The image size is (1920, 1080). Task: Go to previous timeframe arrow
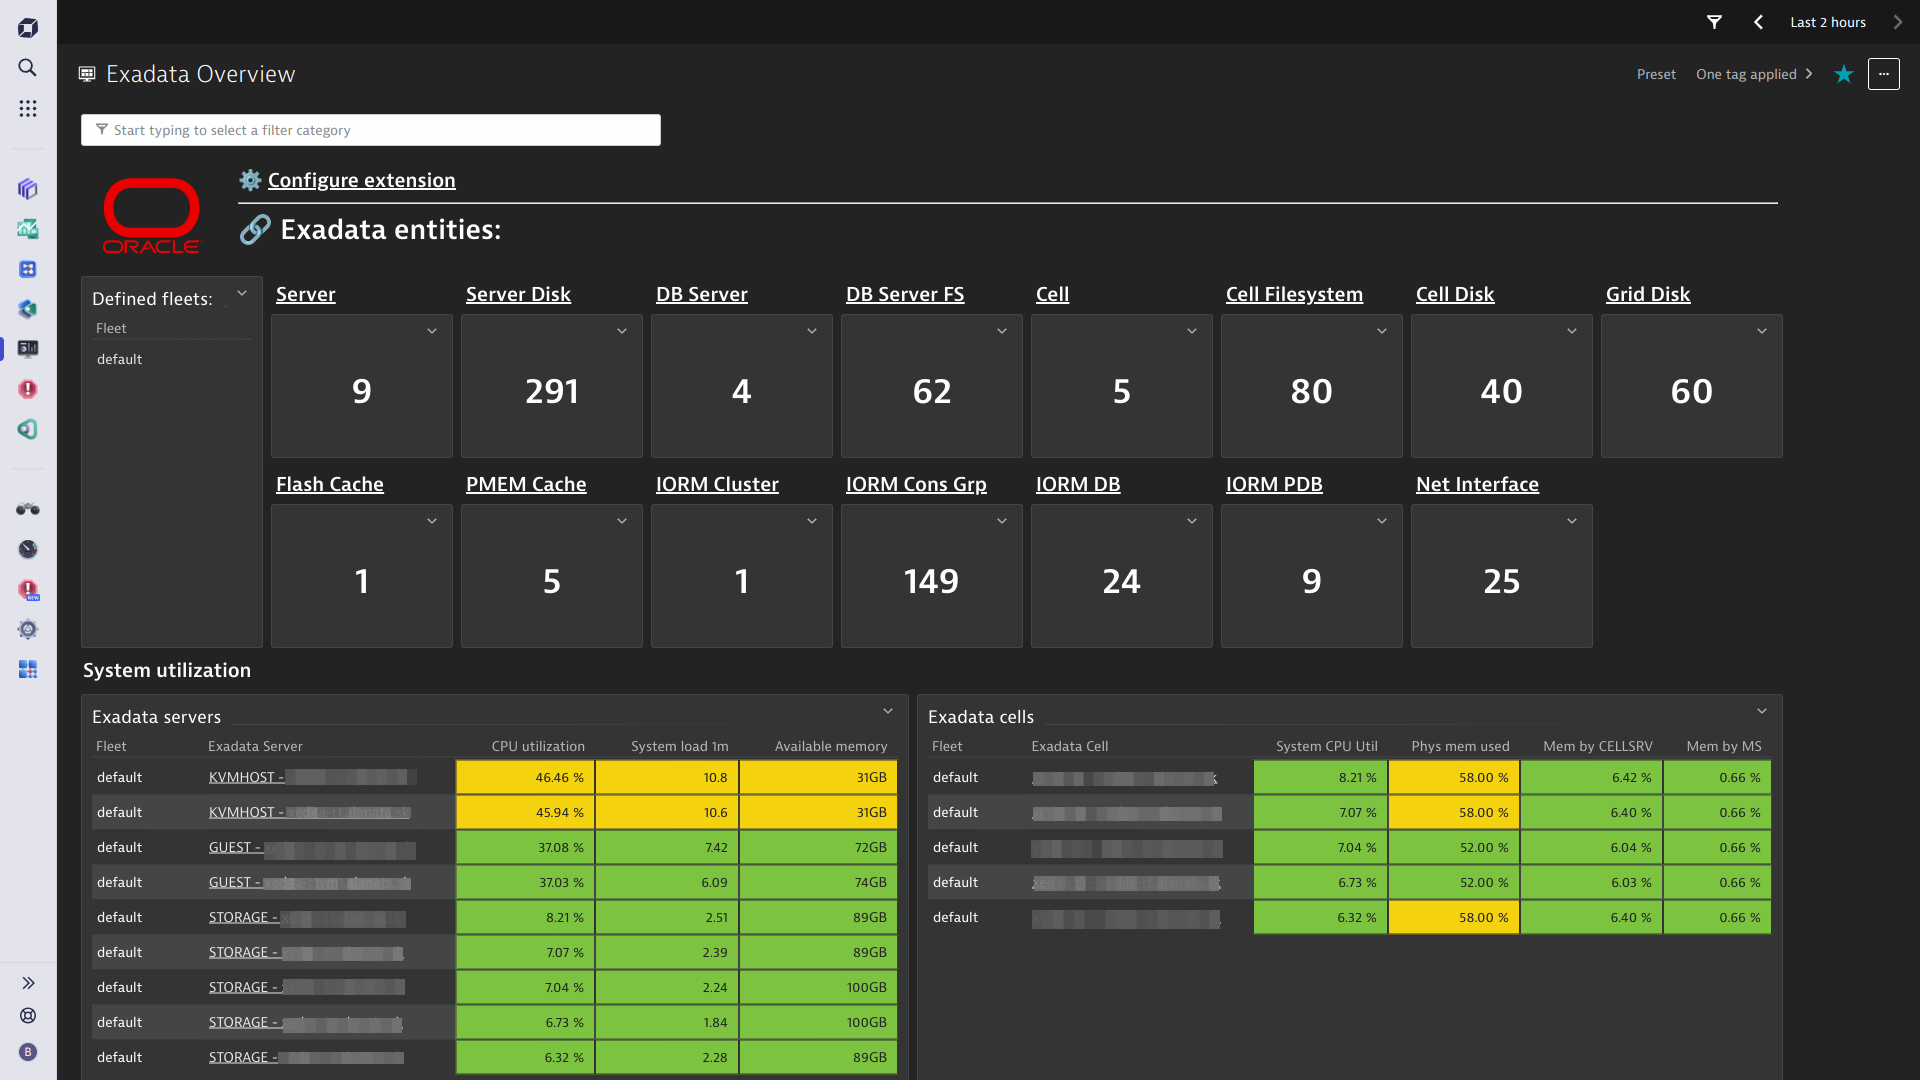1759,22
